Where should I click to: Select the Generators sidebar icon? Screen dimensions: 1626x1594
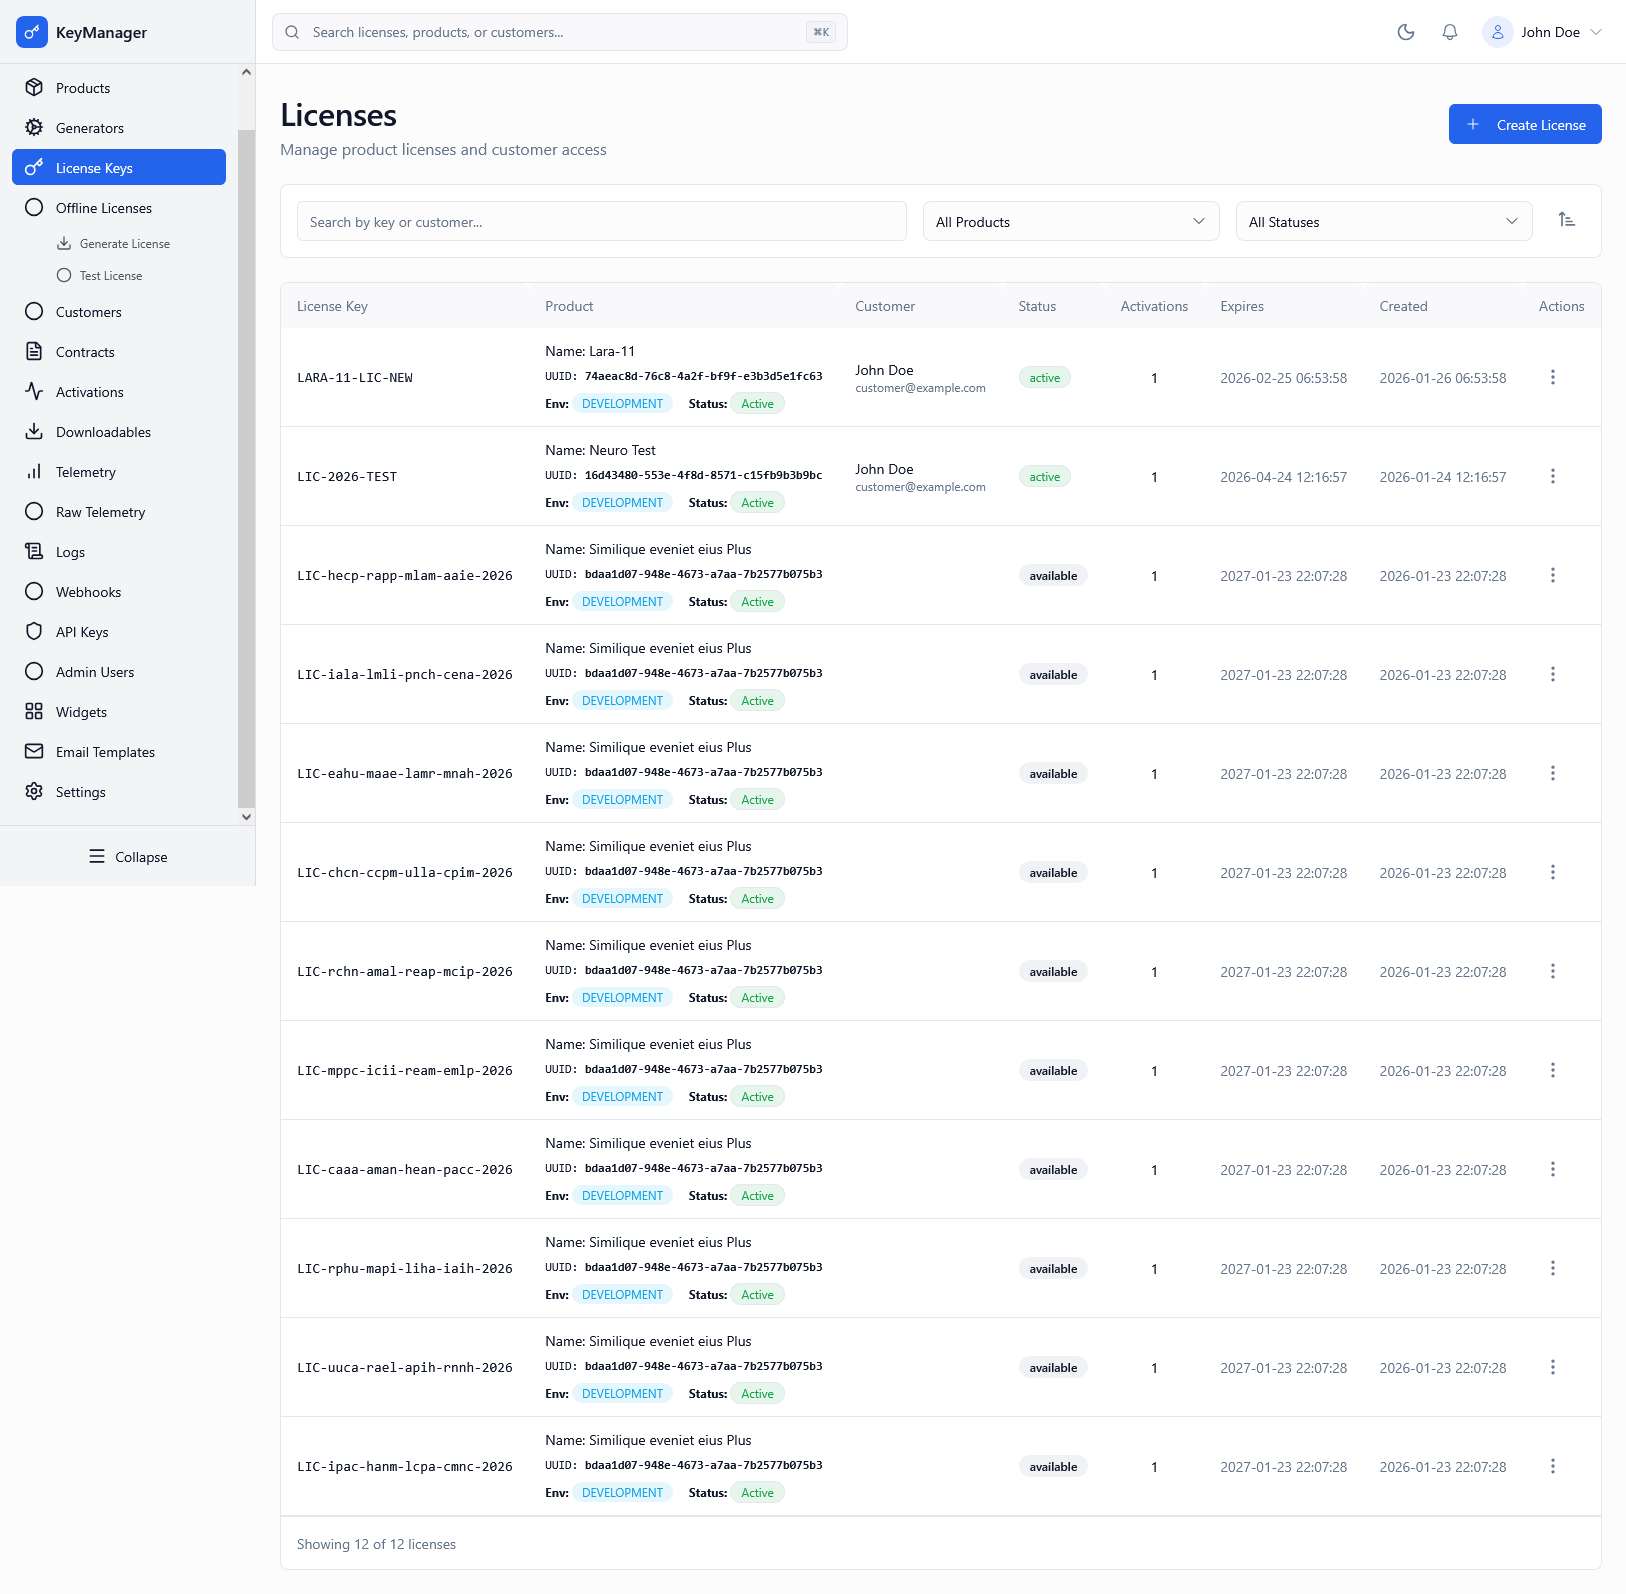coord(34,128)
